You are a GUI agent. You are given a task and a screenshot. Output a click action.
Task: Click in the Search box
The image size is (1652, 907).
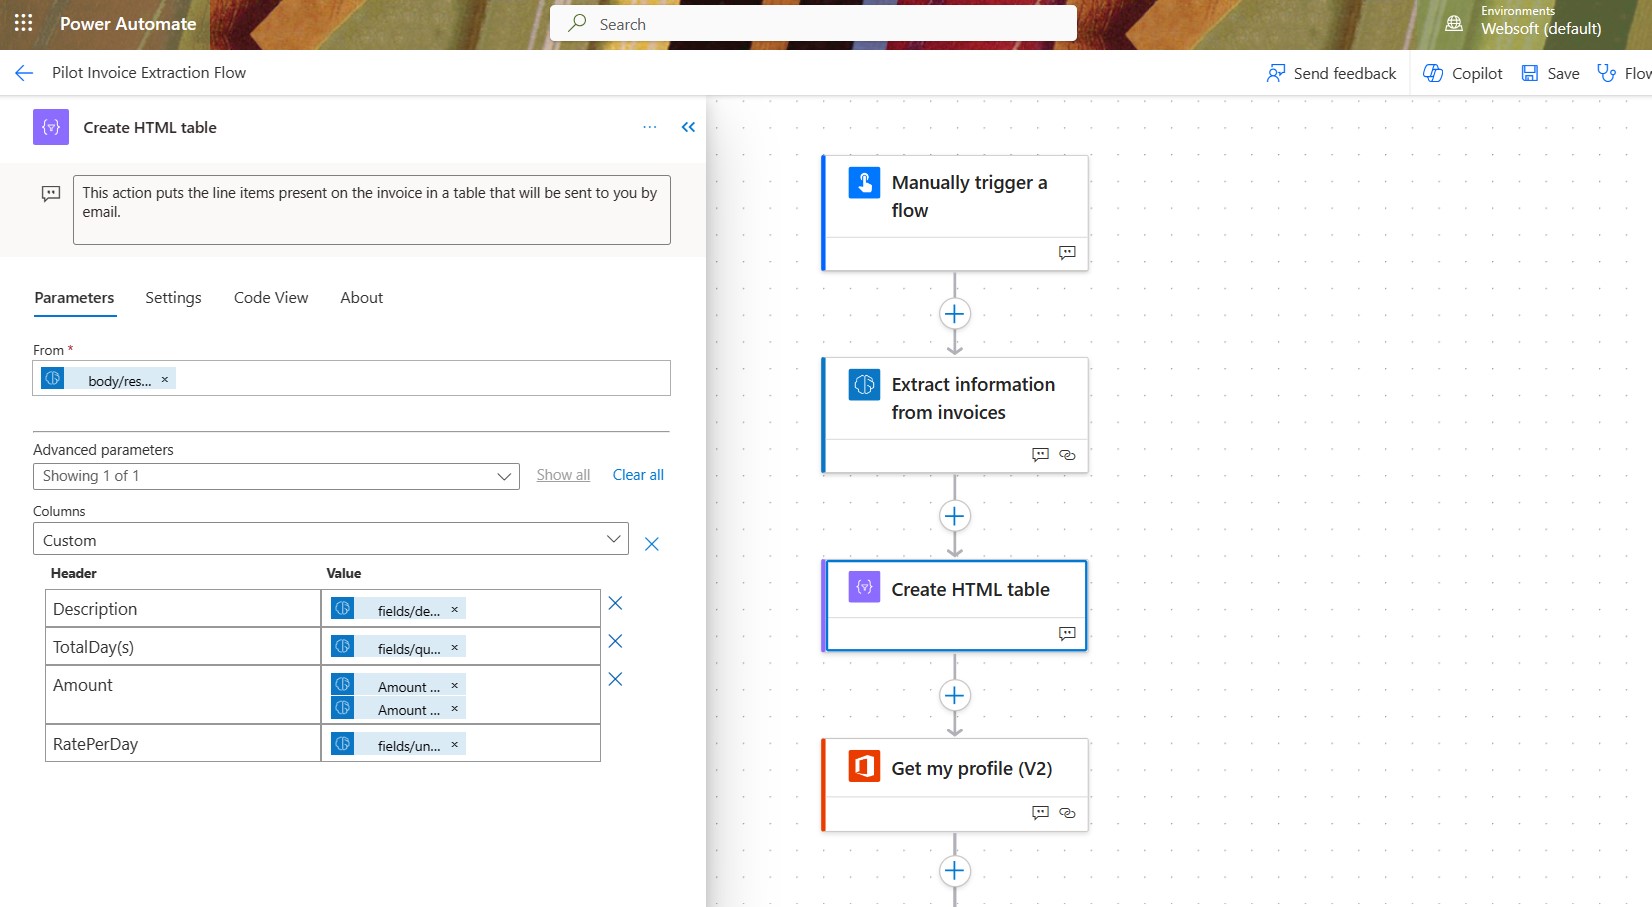click(x=813, y=23)
